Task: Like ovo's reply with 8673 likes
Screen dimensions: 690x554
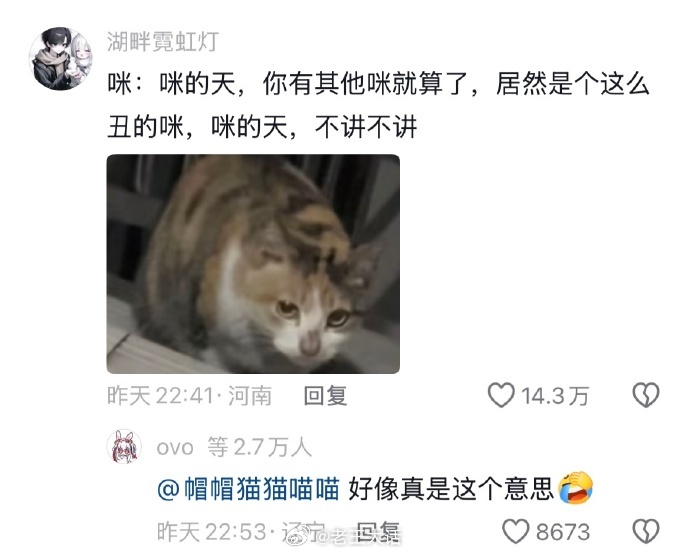Action: click(516, 531)
